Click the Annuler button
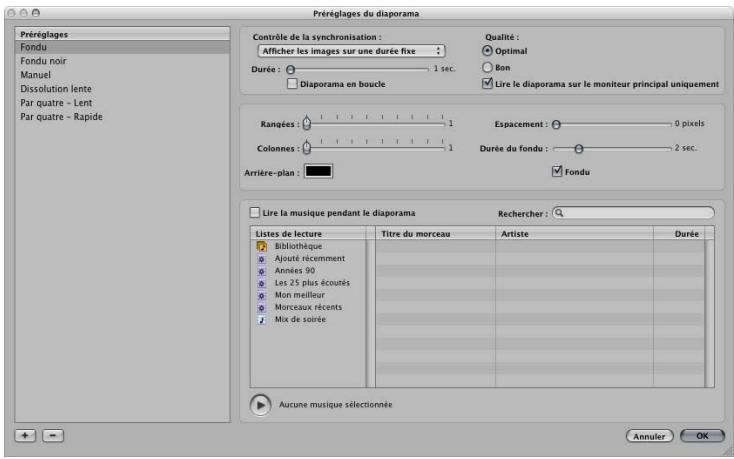The height and width of the screenshot is (459, 734). click(x=649, y=436)
